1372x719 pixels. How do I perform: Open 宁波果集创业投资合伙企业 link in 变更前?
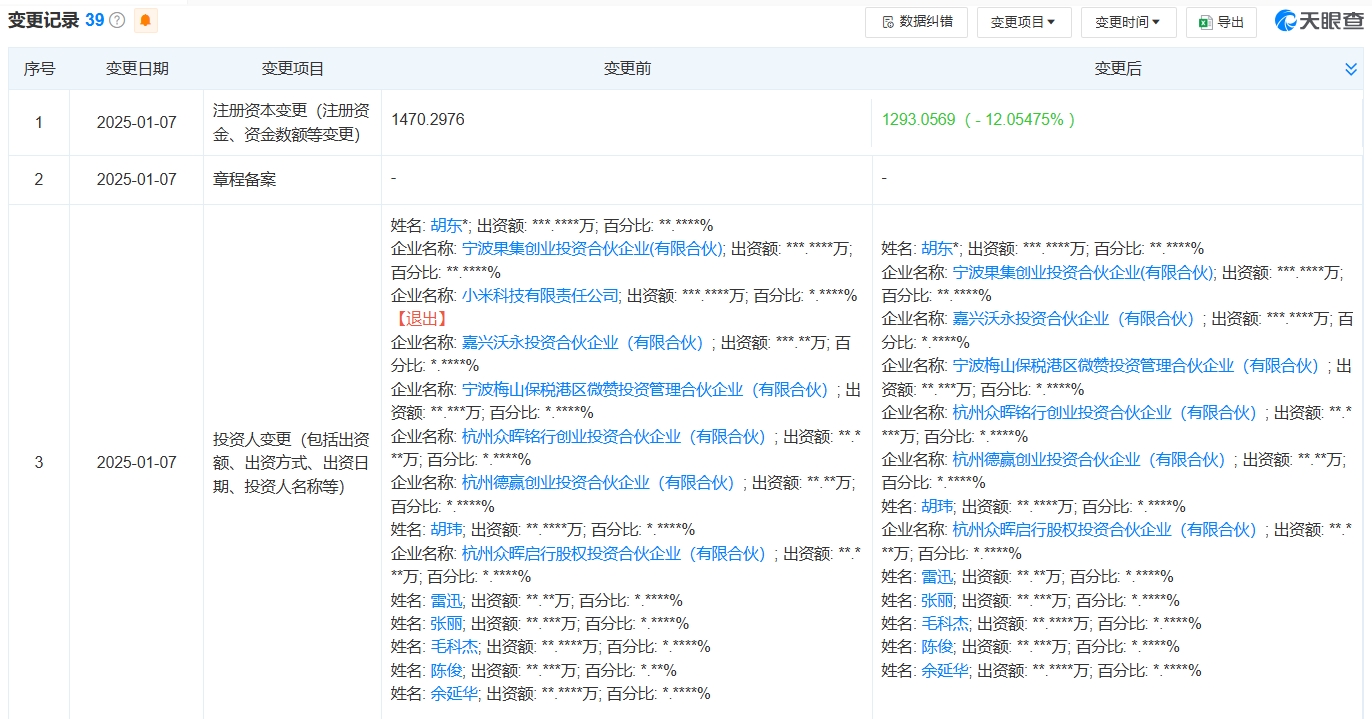click(x=592, y=248)
